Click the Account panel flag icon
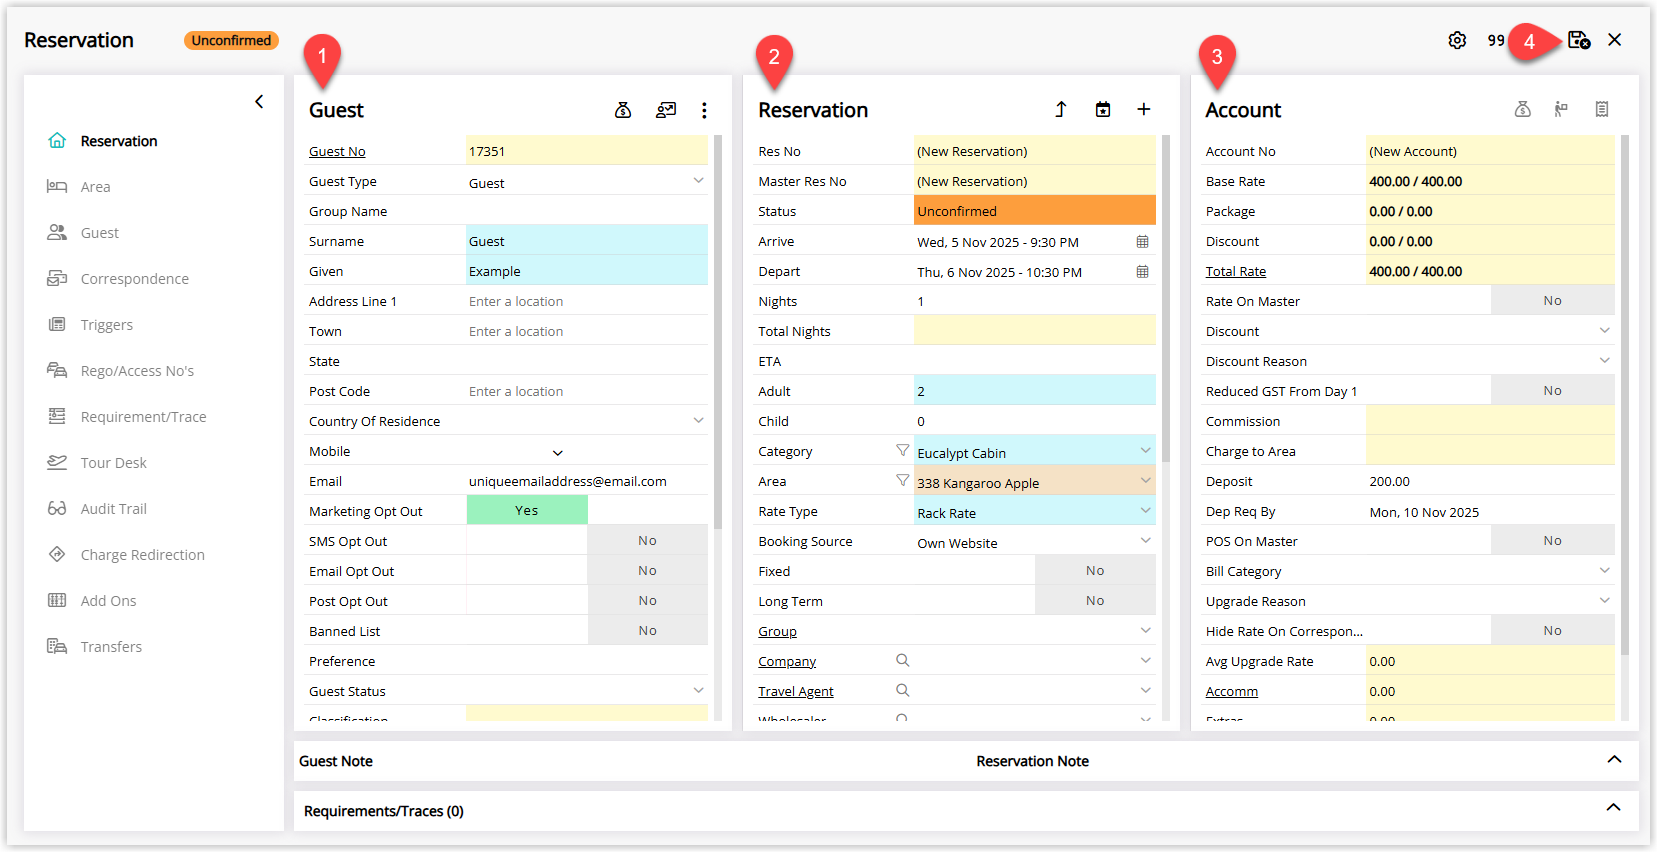The image size is (1658, 853). [1561, 109]
